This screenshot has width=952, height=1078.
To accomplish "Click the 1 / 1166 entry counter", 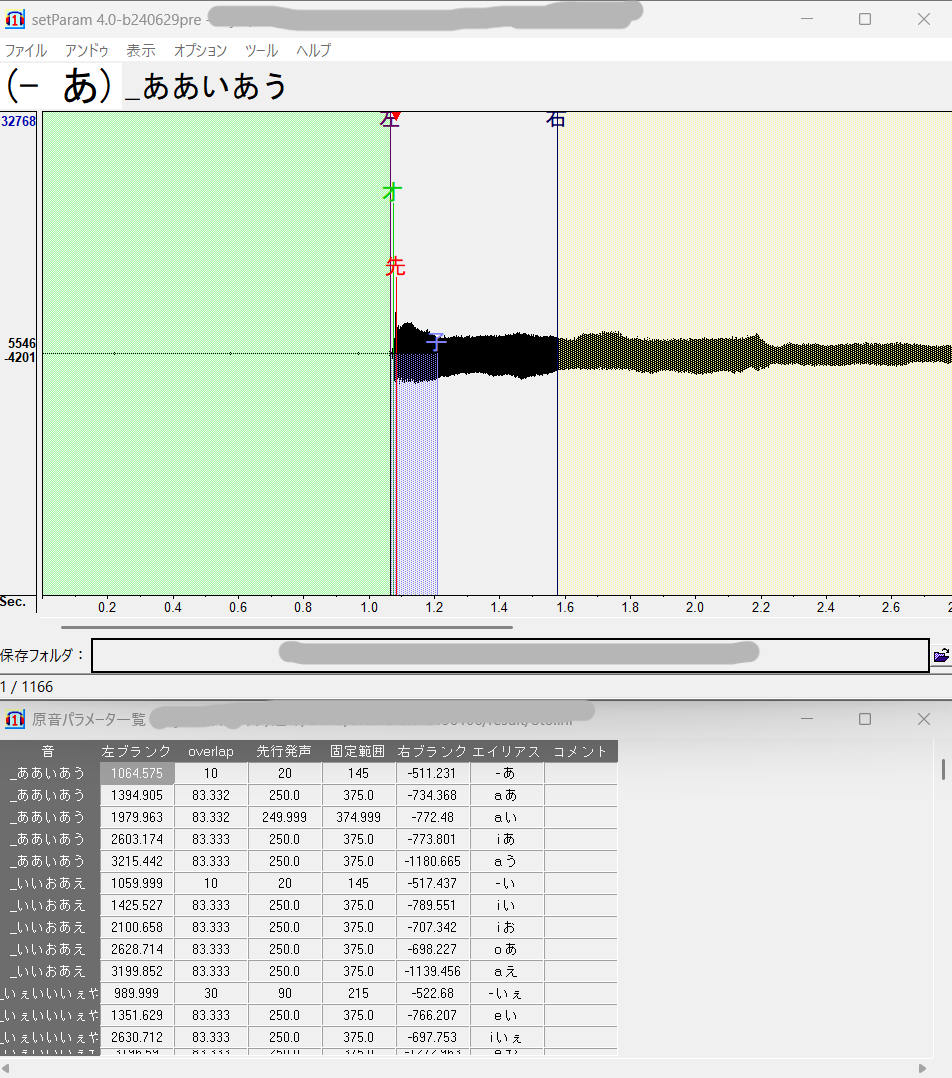I will coord(27,687).
